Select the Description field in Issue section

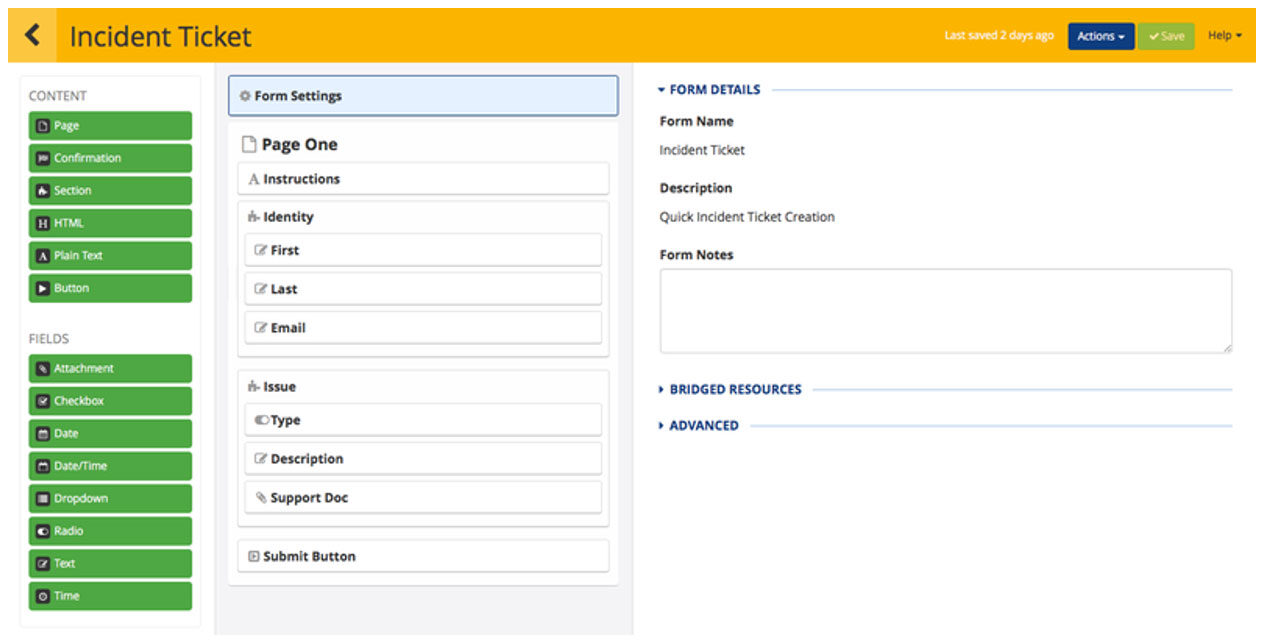(x=423, y=459)
